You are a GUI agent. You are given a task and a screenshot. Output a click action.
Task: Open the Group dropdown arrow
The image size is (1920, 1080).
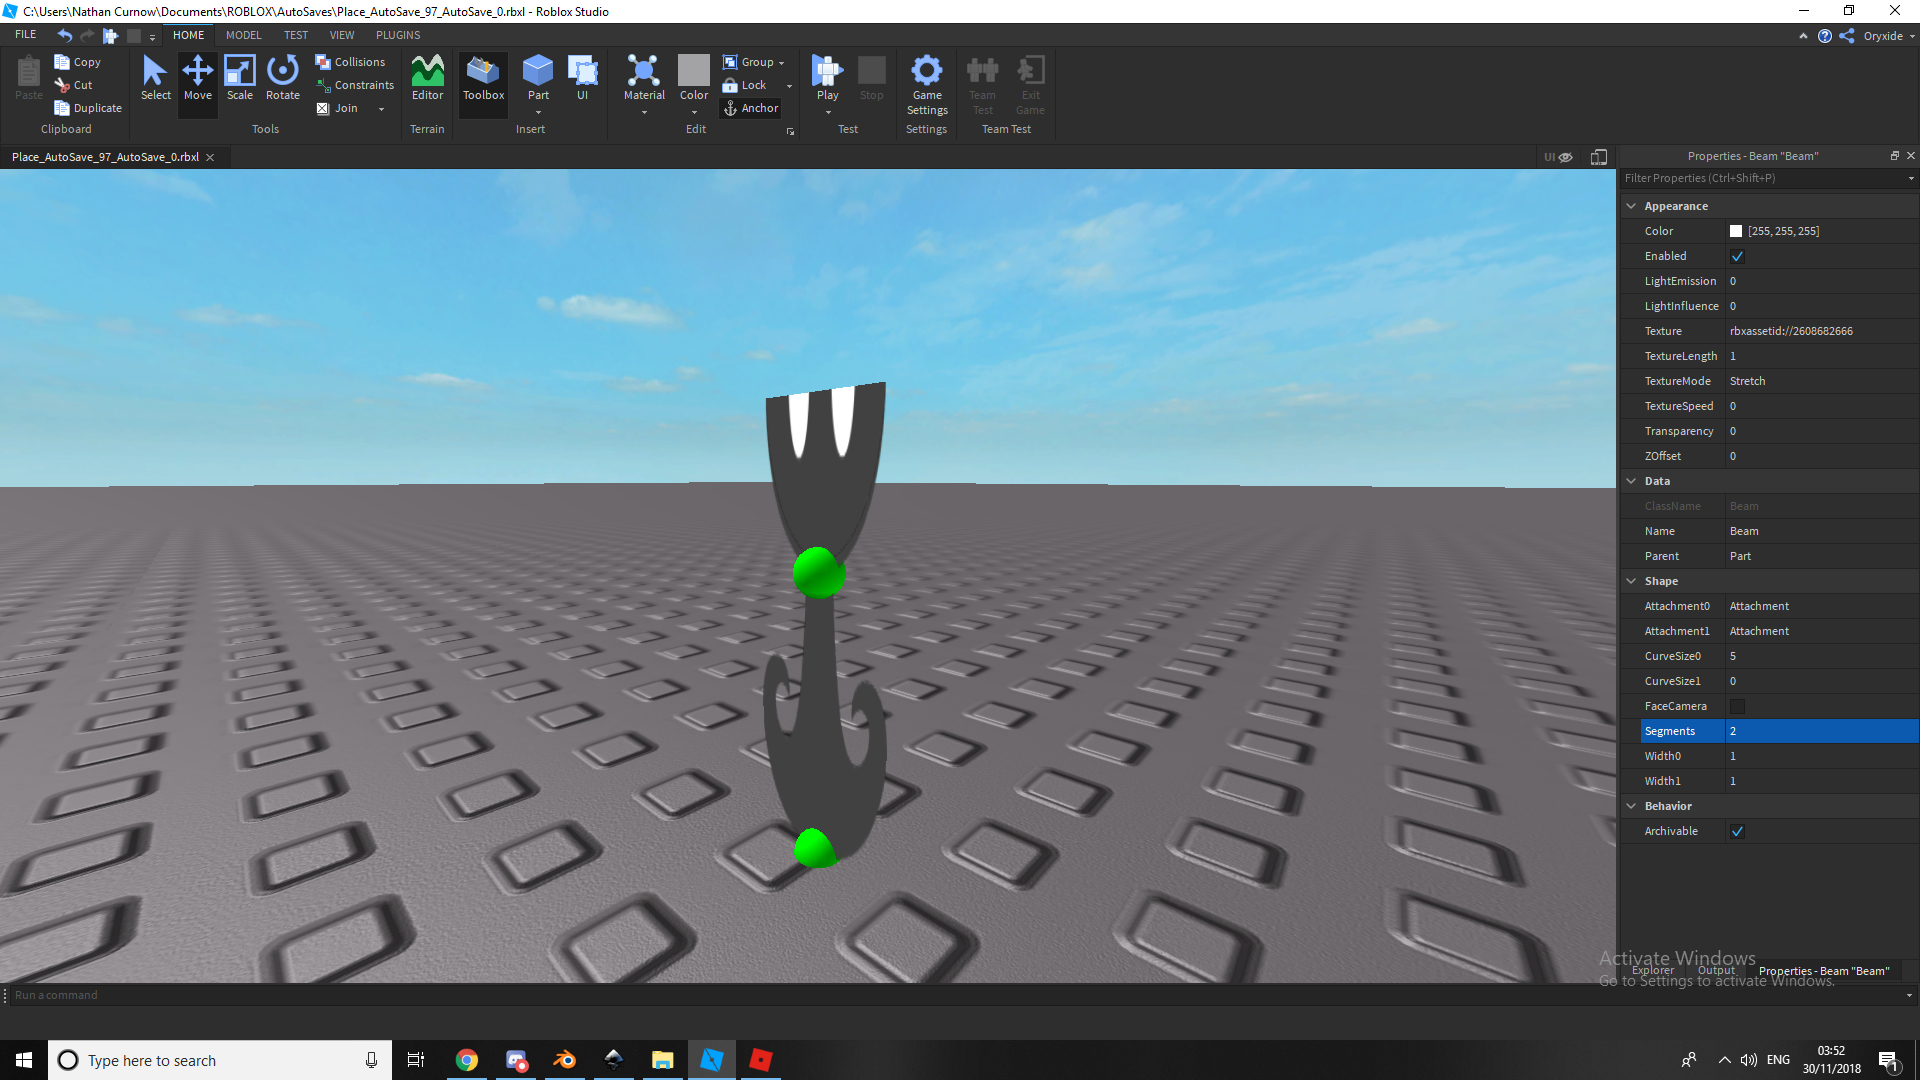pyautogui.click(x=781, y=63)
